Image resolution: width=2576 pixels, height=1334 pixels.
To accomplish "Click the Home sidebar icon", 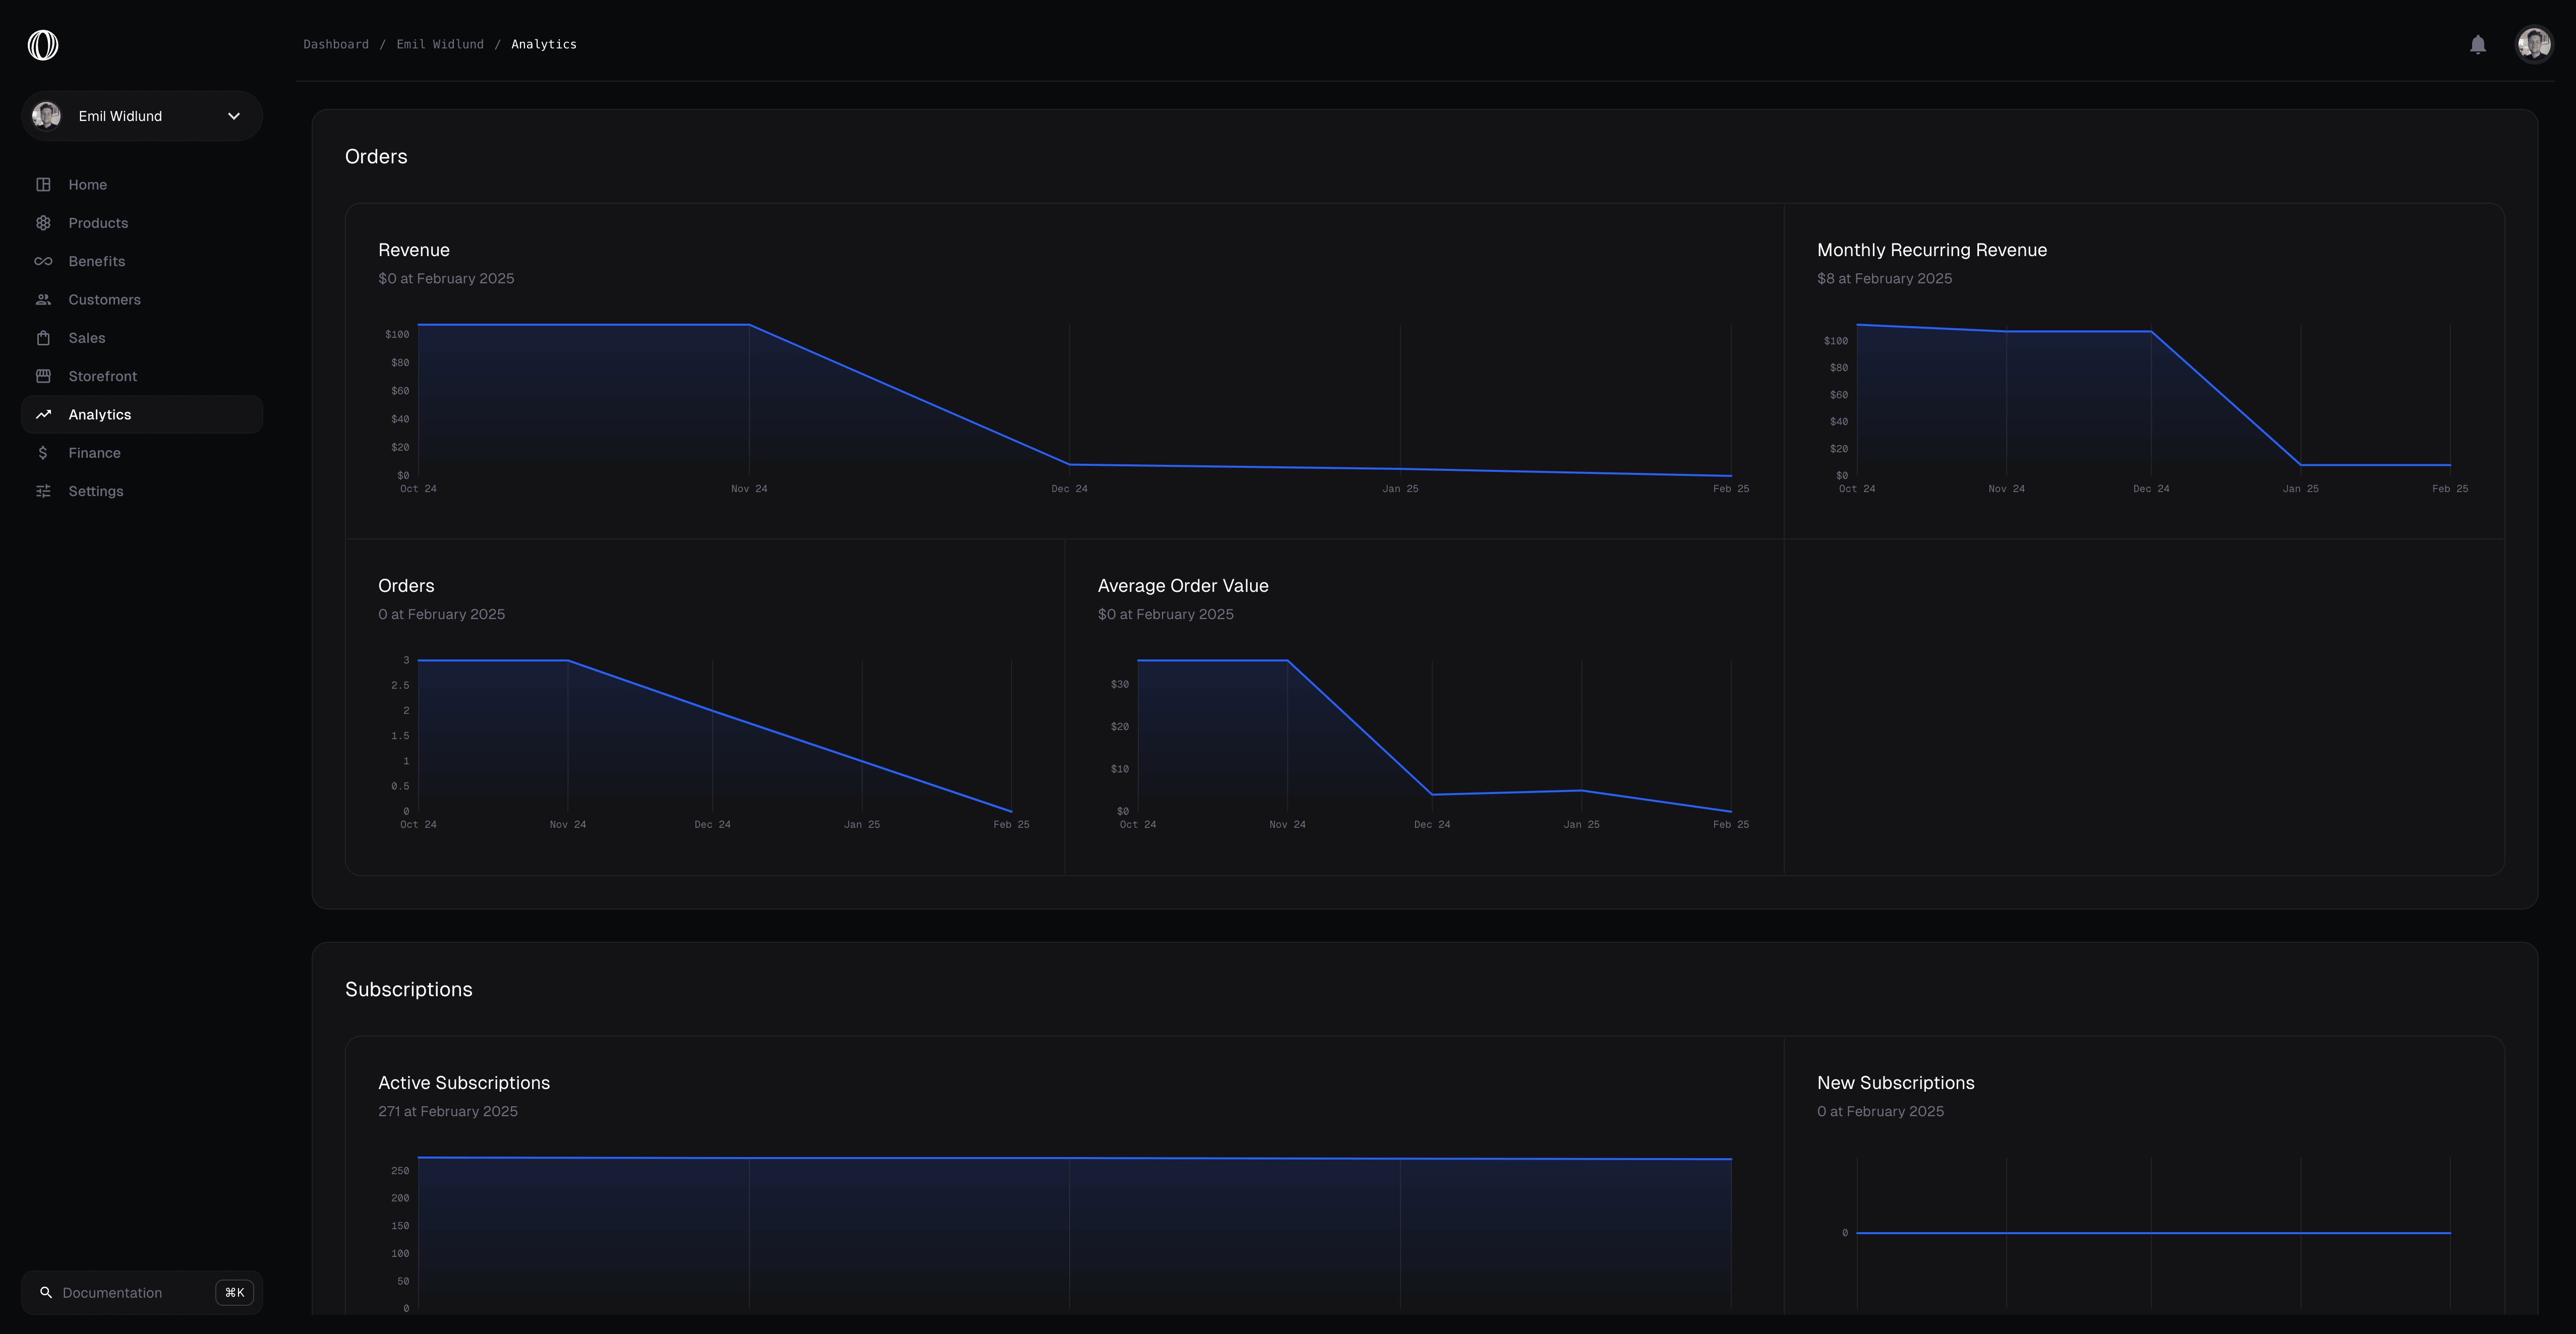I will pos(43,185).
